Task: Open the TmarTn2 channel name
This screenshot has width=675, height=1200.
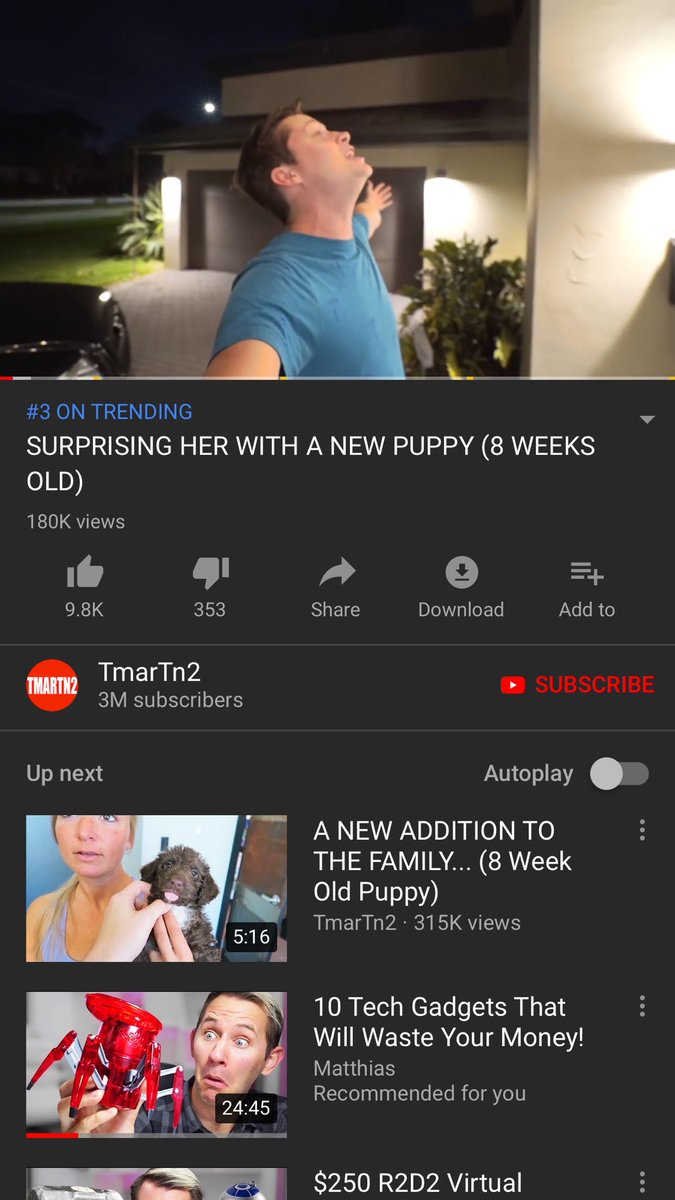Action: pyautogui.click(x=149, y=672)
